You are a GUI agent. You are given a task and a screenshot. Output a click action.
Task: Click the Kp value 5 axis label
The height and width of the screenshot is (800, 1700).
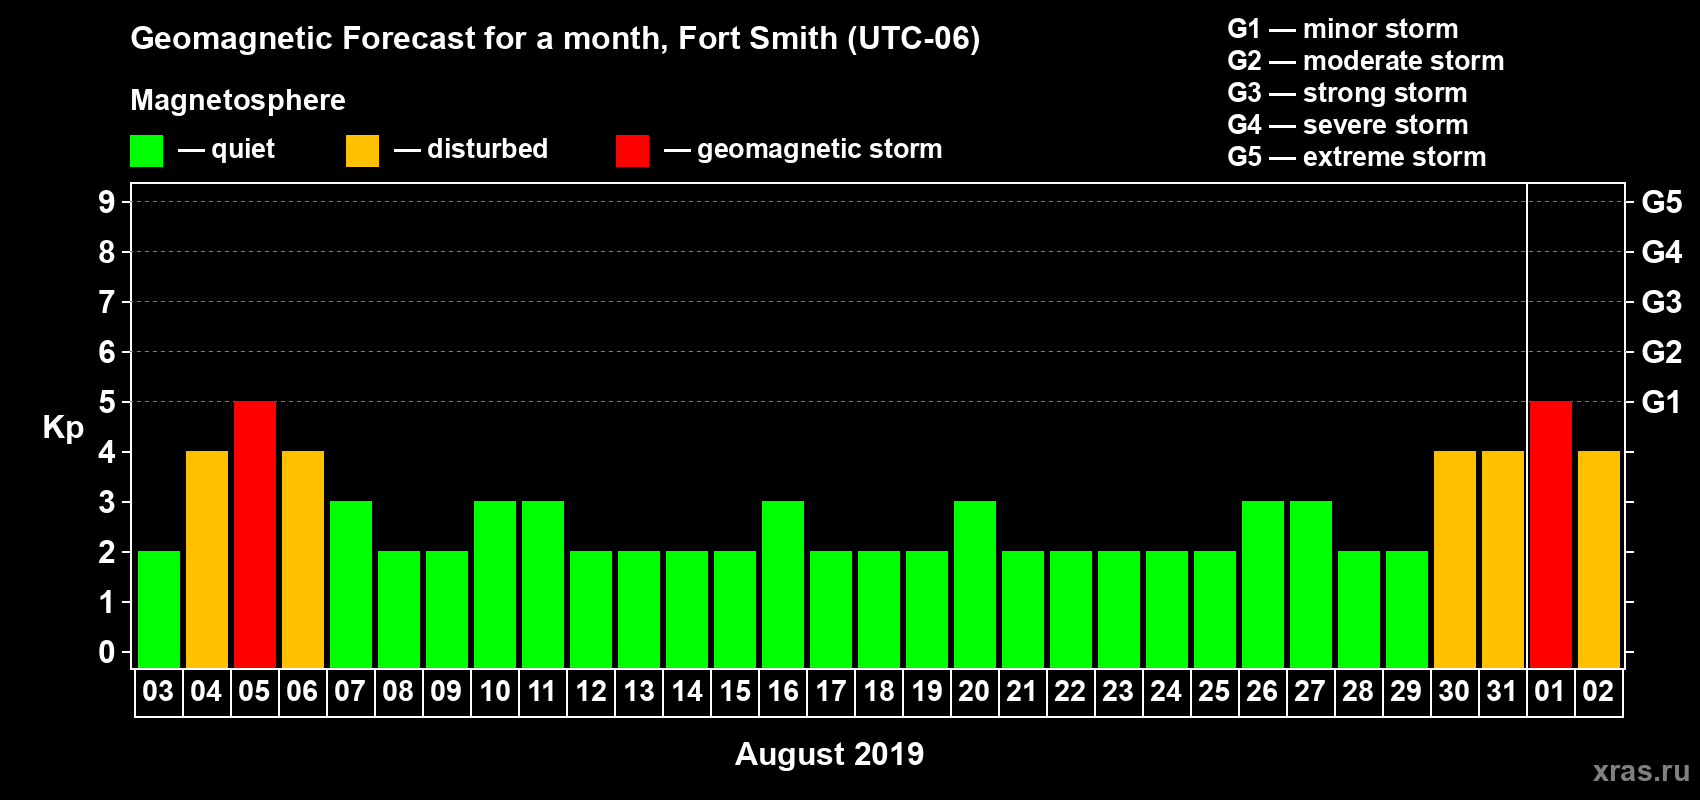tap(107, 402)
